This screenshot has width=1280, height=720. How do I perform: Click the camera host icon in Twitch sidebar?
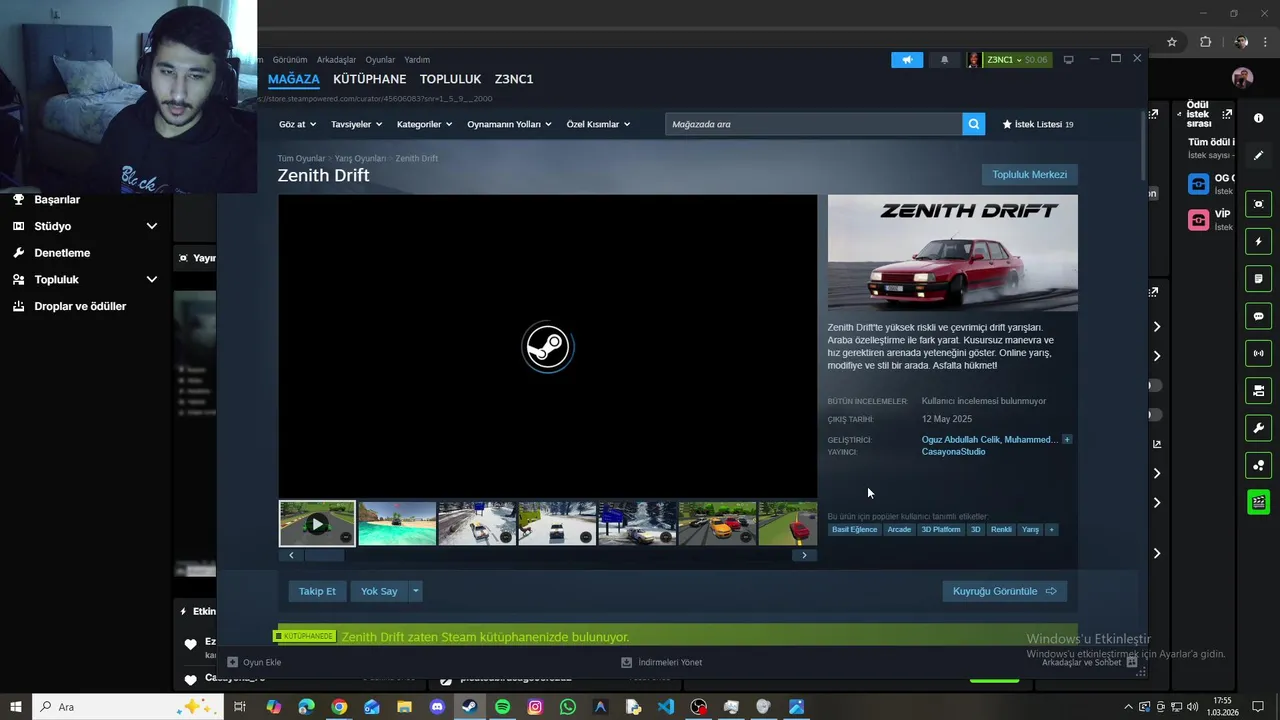tap(1258, 391)
